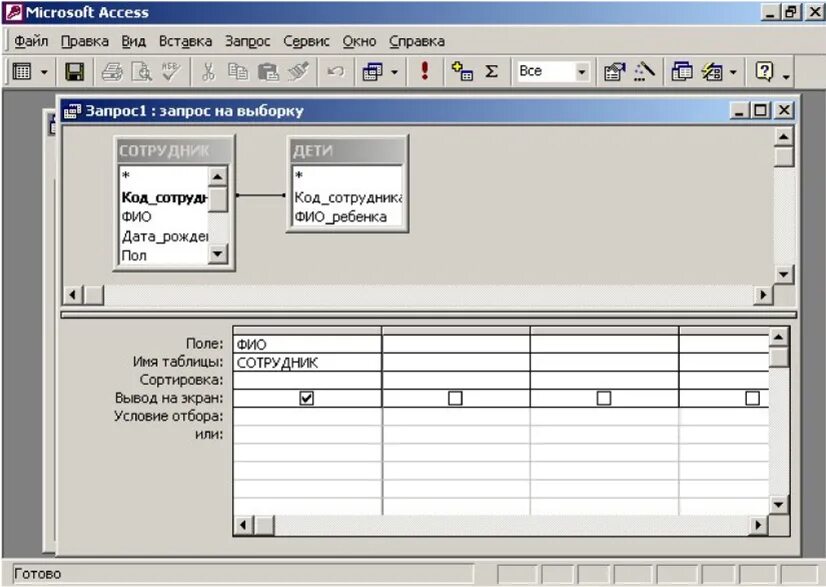Click the Copy toolbar icon
This screenshot has height=587, width=826.
[x=238, y=72]
